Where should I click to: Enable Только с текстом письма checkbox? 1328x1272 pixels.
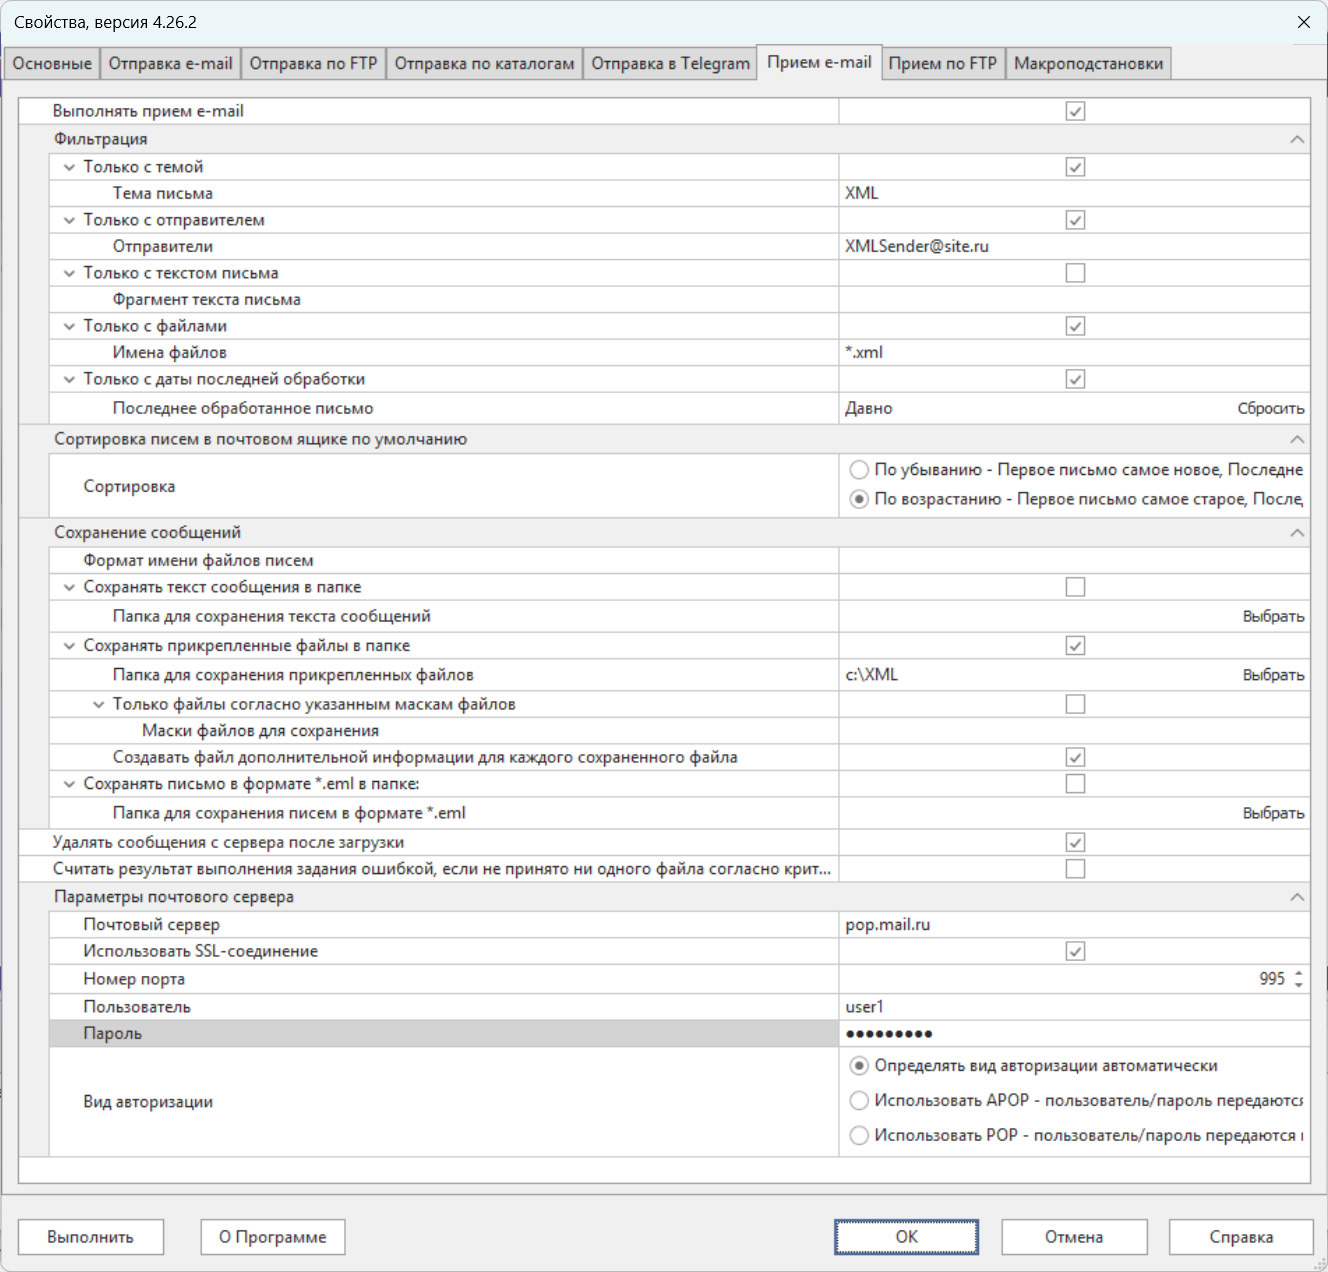coord(1075,273)
